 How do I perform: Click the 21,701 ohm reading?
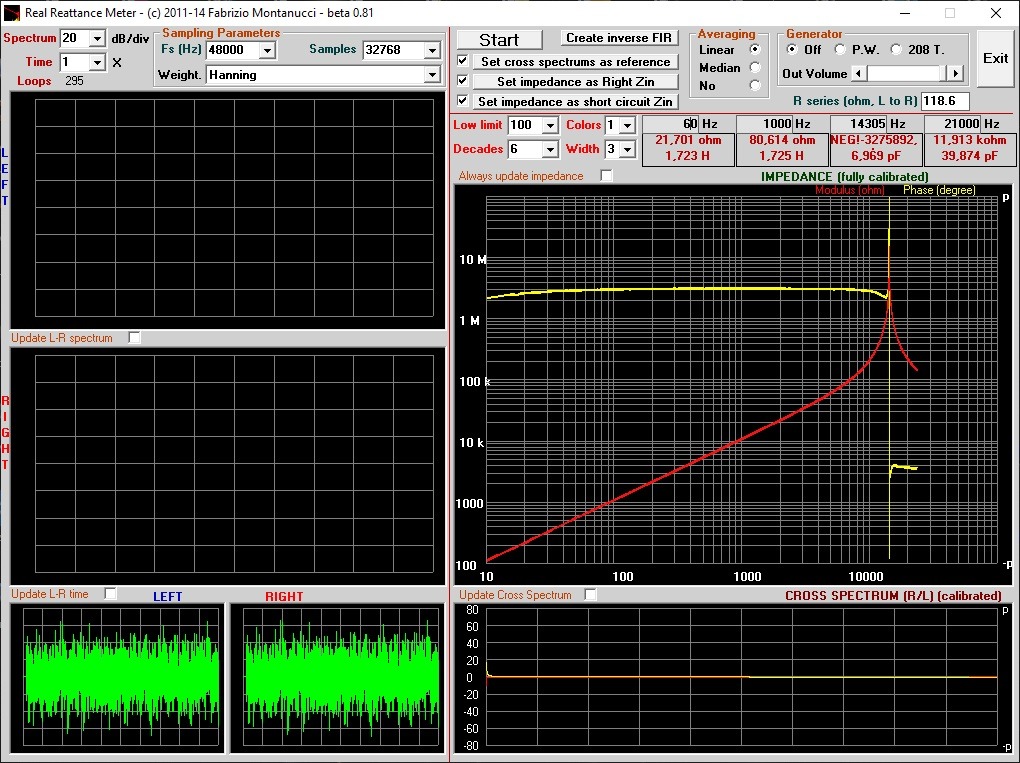click(x=688, y=140)
